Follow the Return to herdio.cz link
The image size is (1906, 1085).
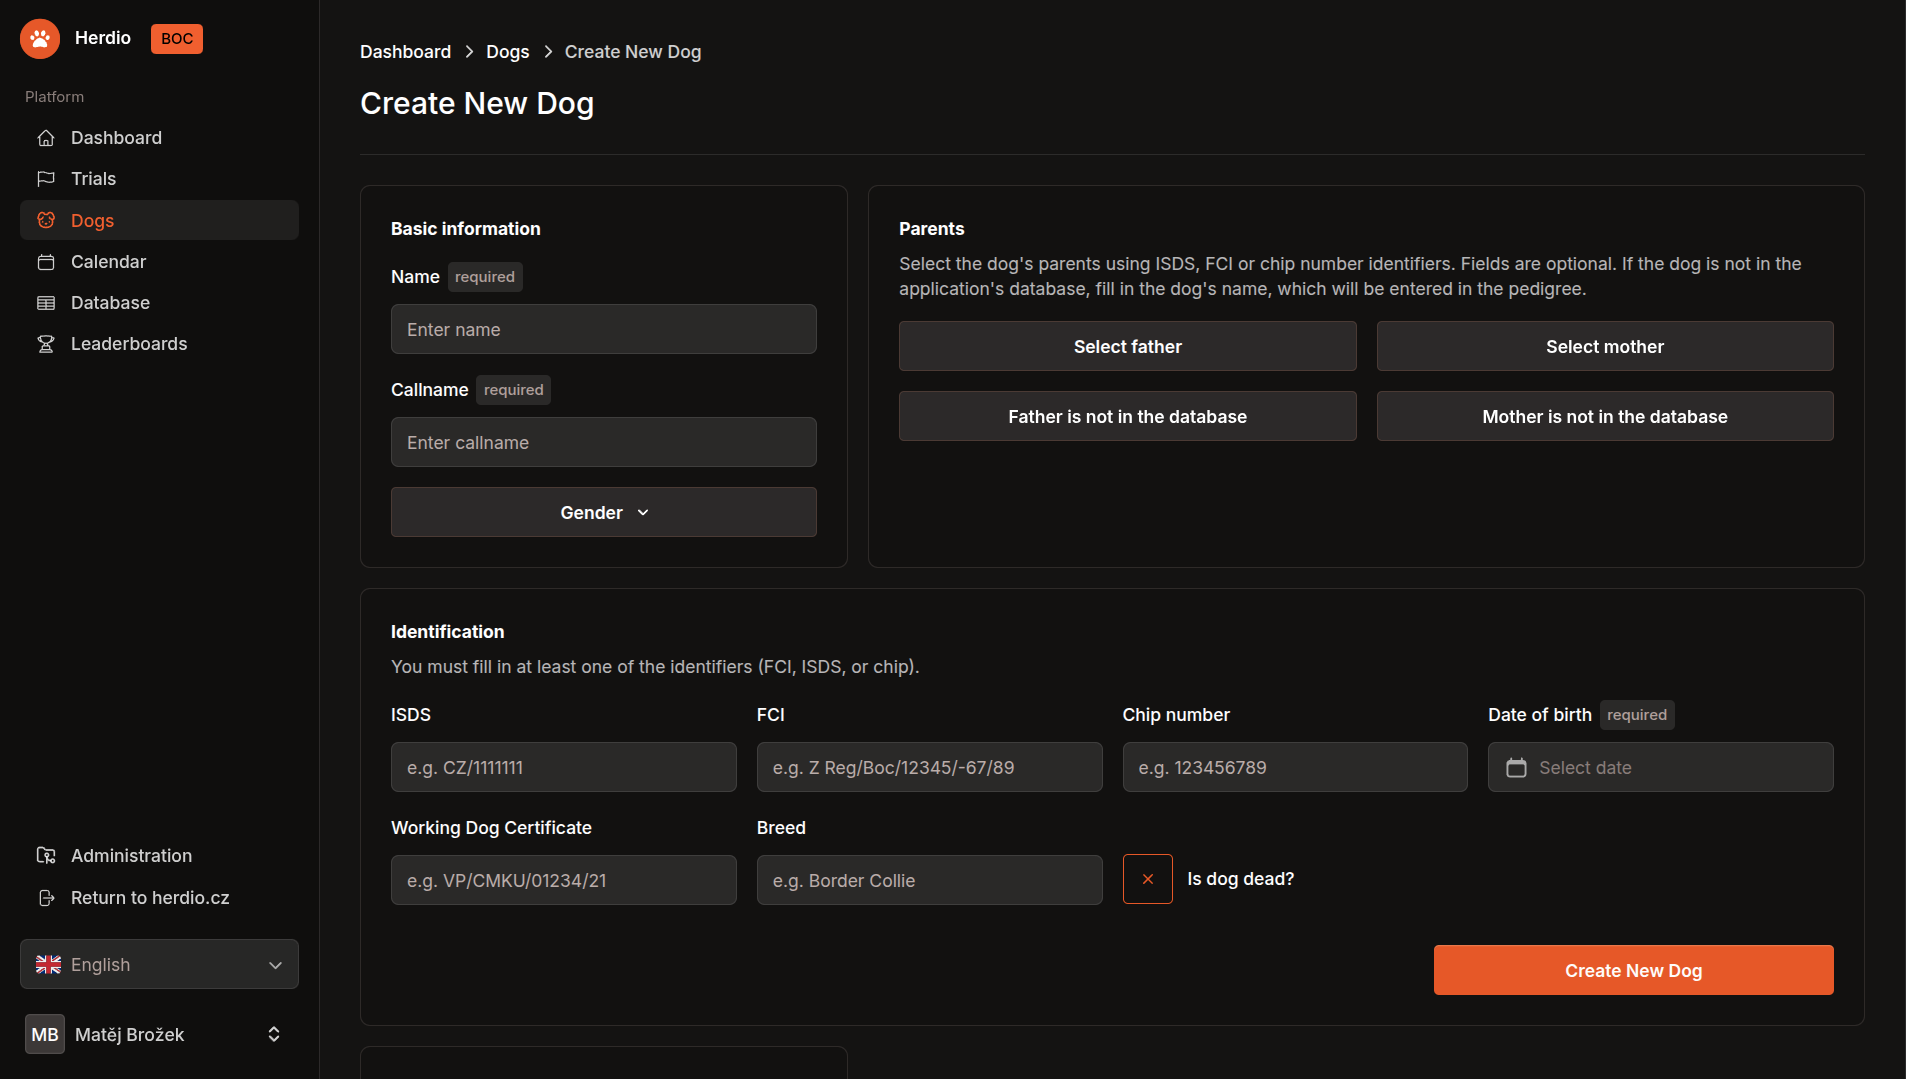[x=160, y=898]
